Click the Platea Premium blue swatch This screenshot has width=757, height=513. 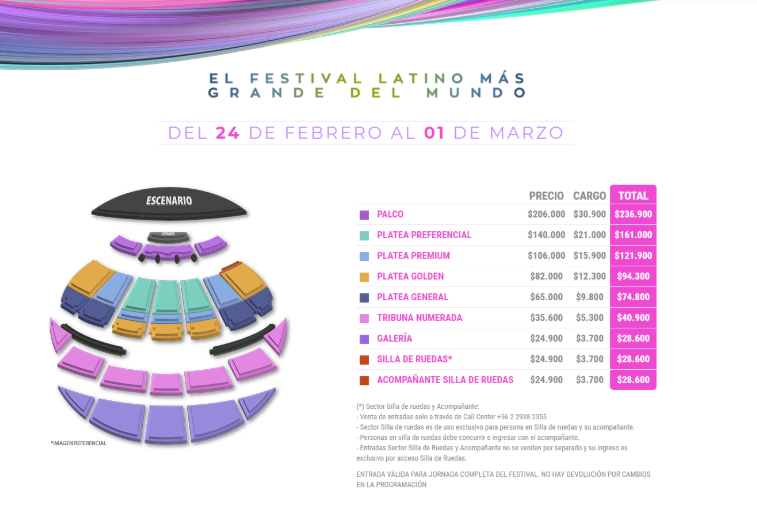364,256
